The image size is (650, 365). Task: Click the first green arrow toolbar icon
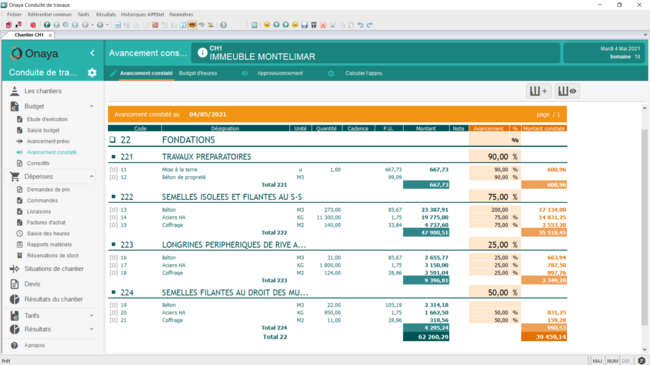click(276, 25)
